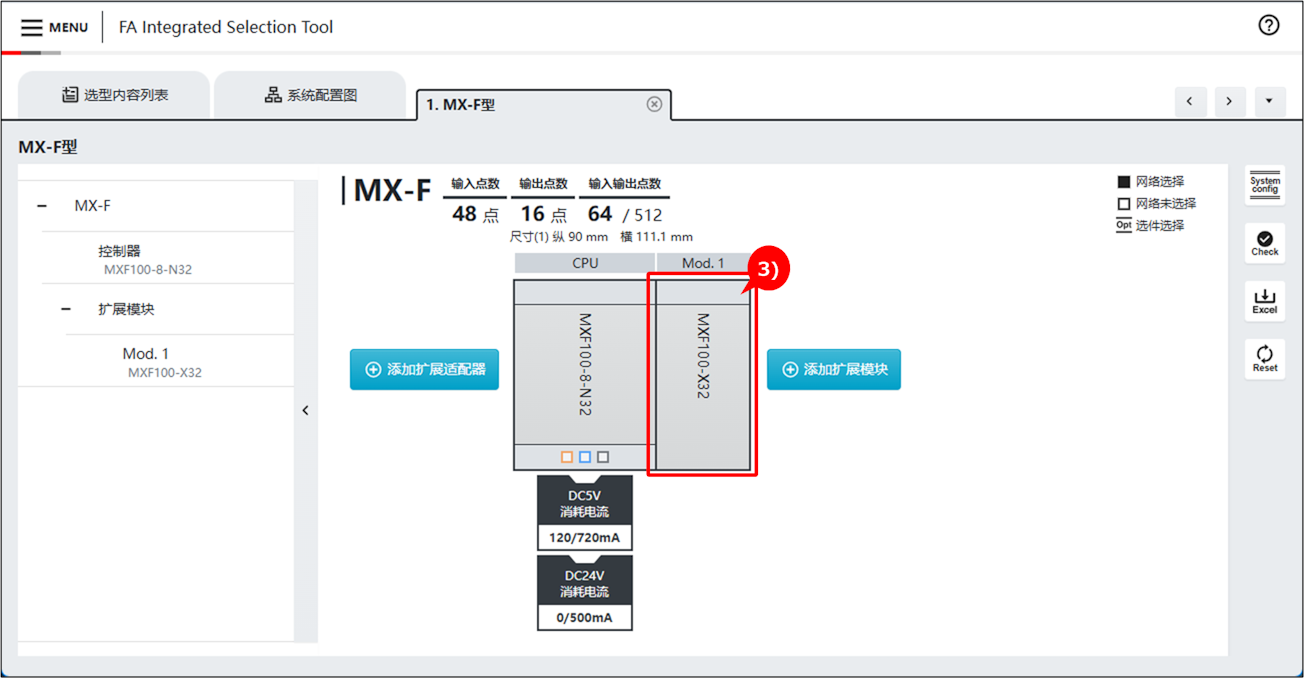This screenshot has height=678, width=1304.
Task: Click 添加扩展模块 button
Action: 834,369
